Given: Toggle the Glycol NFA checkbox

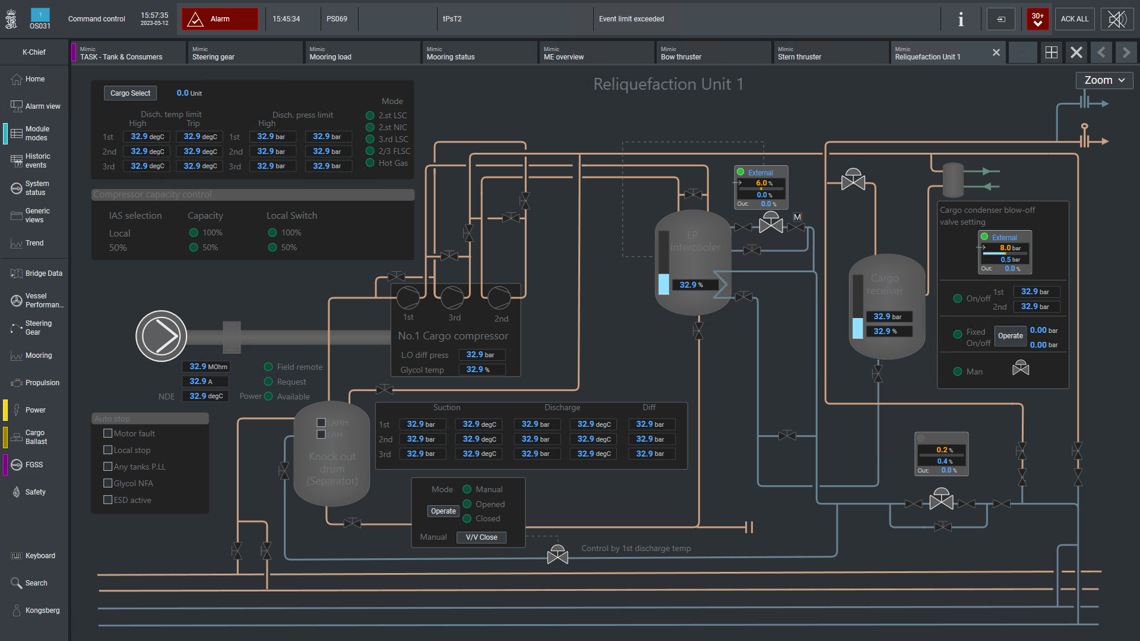Looking at the screenshot, I should (x=108, y=483).
